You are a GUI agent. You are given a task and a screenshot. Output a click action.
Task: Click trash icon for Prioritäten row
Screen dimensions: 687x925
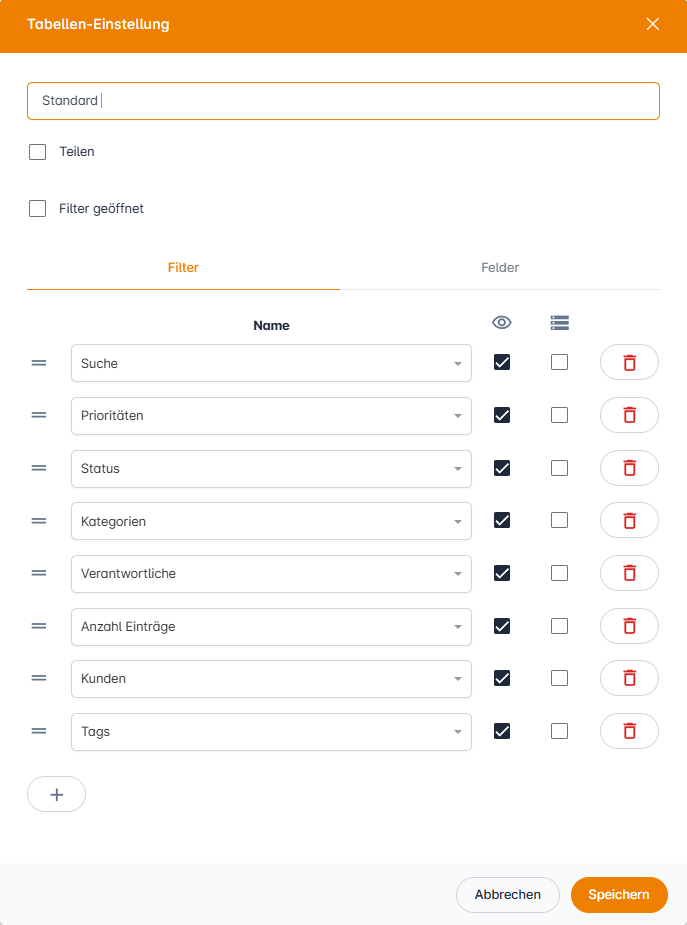tap(629, 415)
